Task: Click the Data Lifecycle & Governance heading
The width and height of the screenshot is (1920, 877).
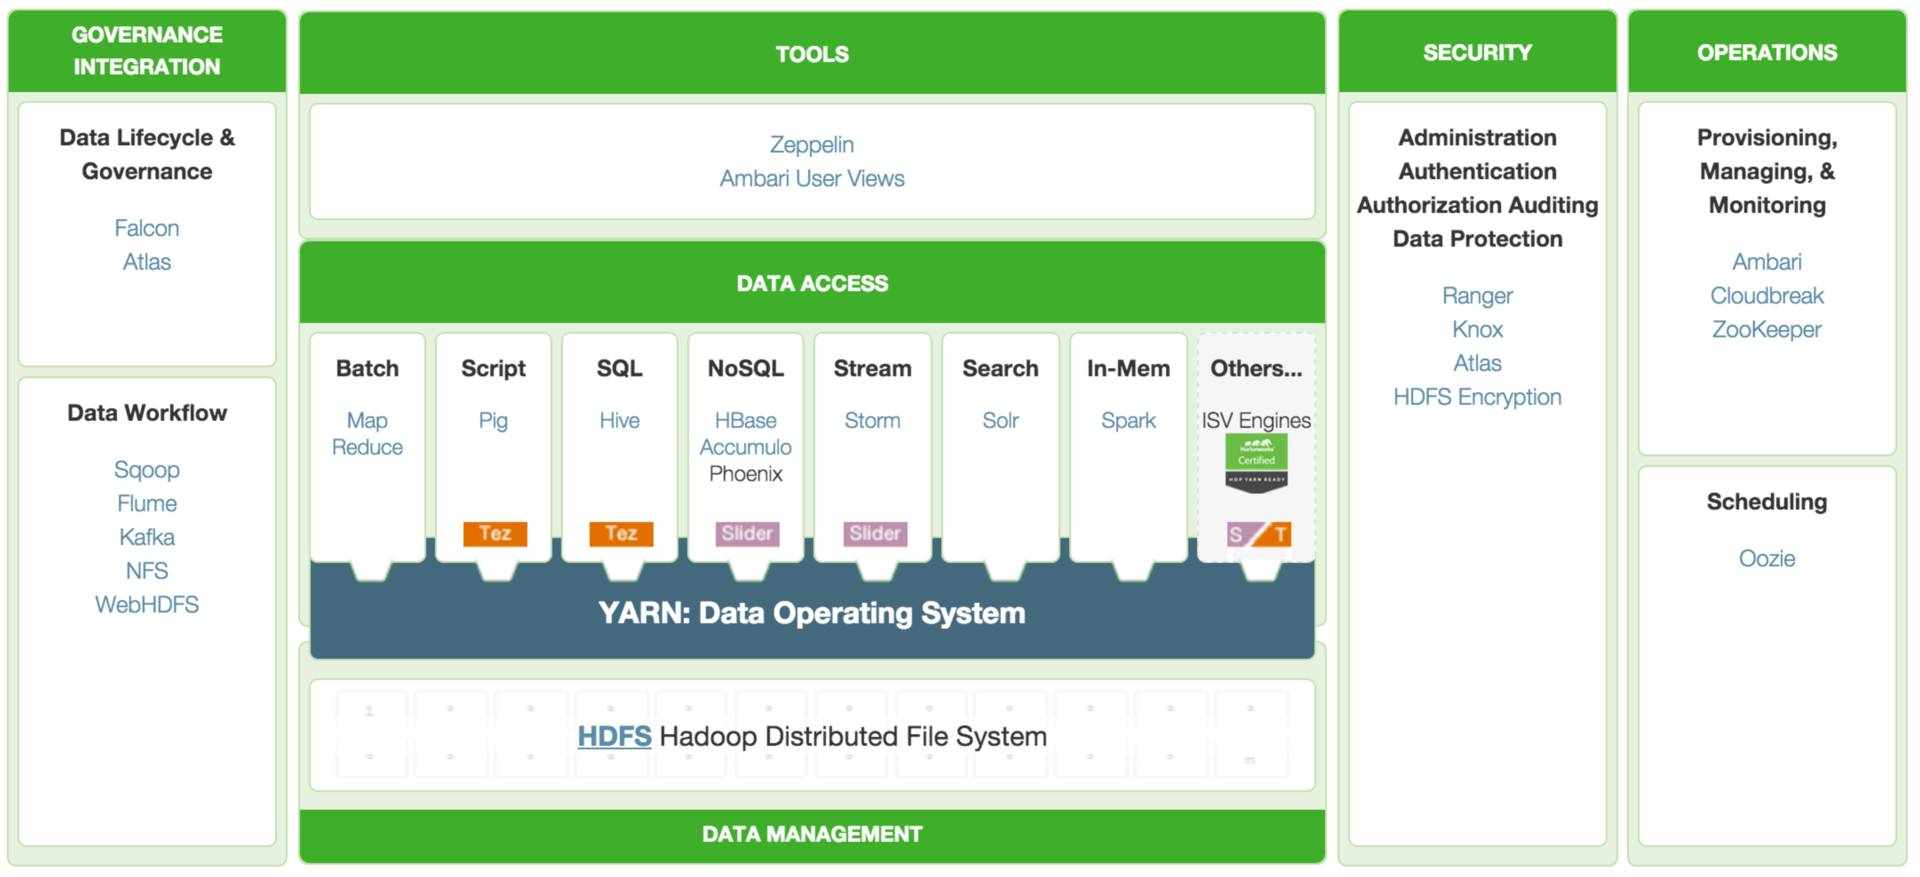Action: tap(147, 155)
